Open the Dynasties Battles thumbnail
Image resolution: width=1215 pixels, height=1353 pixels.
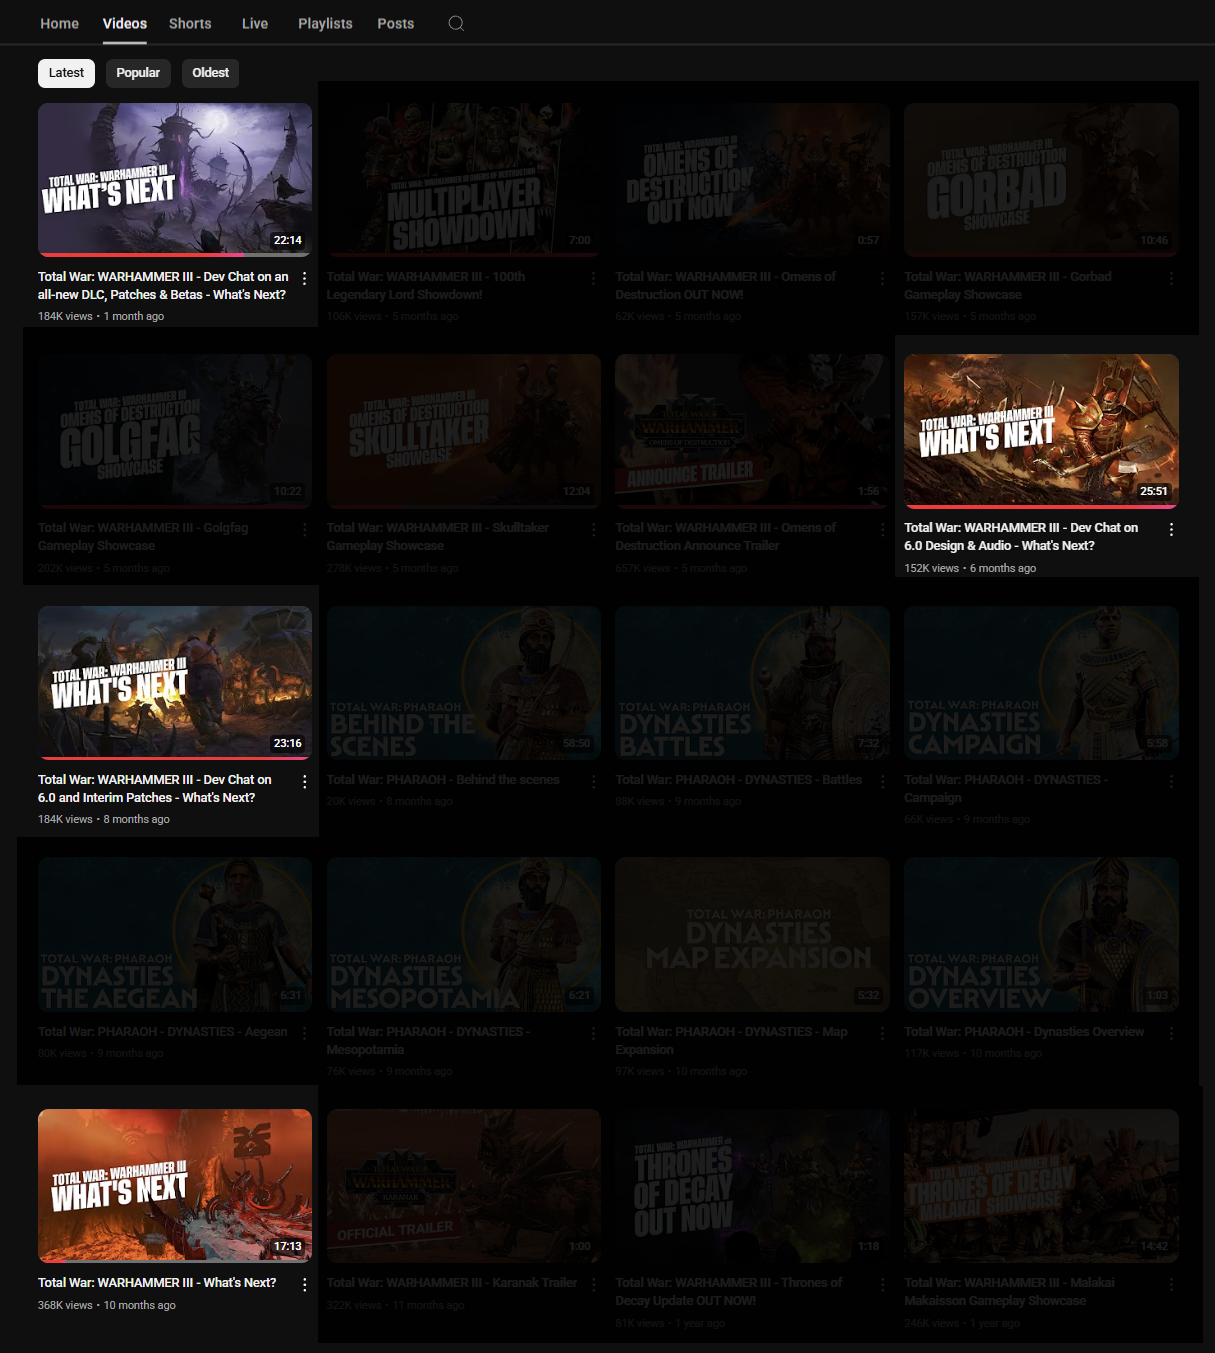click(752, 683)
